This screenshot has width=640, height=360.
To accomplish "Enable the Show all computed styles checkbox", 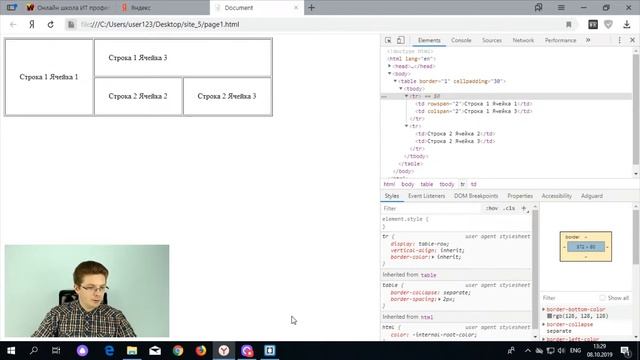I will (602, 298).
